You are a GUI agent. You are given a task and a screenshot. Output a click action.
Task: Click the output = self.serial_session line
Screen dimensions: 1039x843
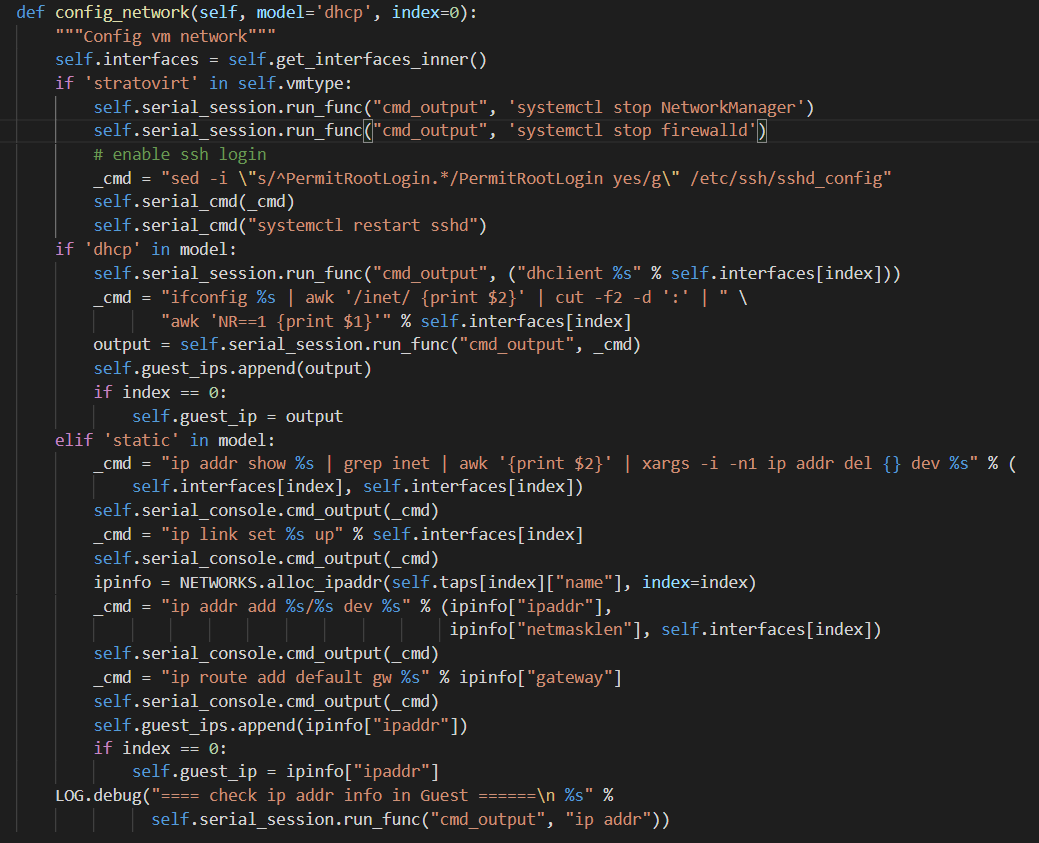coord(367,345)
